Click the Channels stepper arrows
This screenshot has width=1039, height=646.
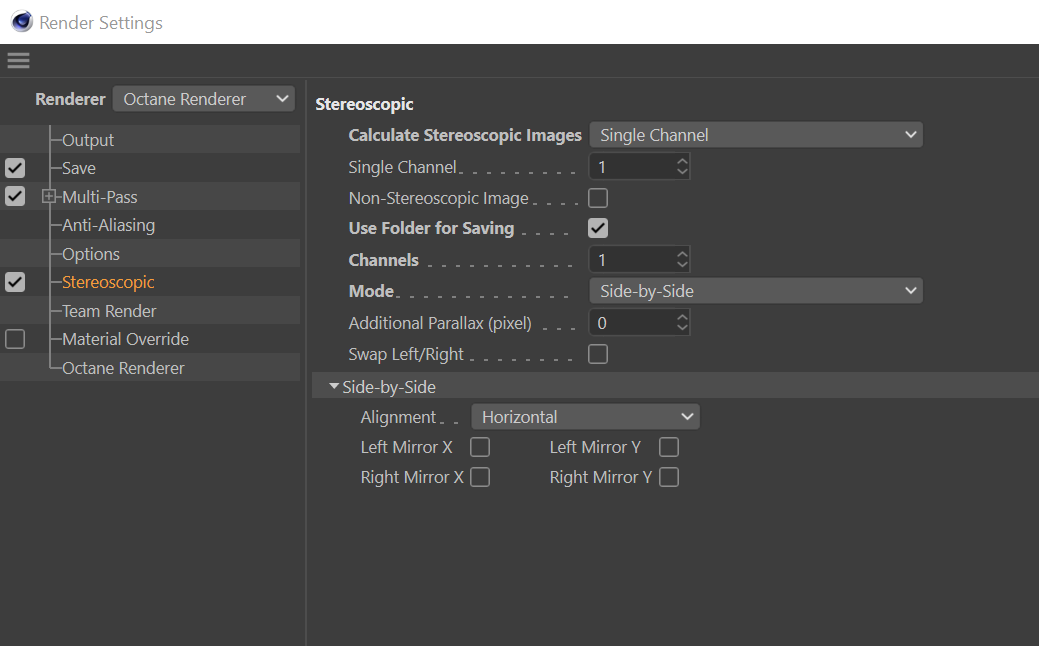pos(682,260)
